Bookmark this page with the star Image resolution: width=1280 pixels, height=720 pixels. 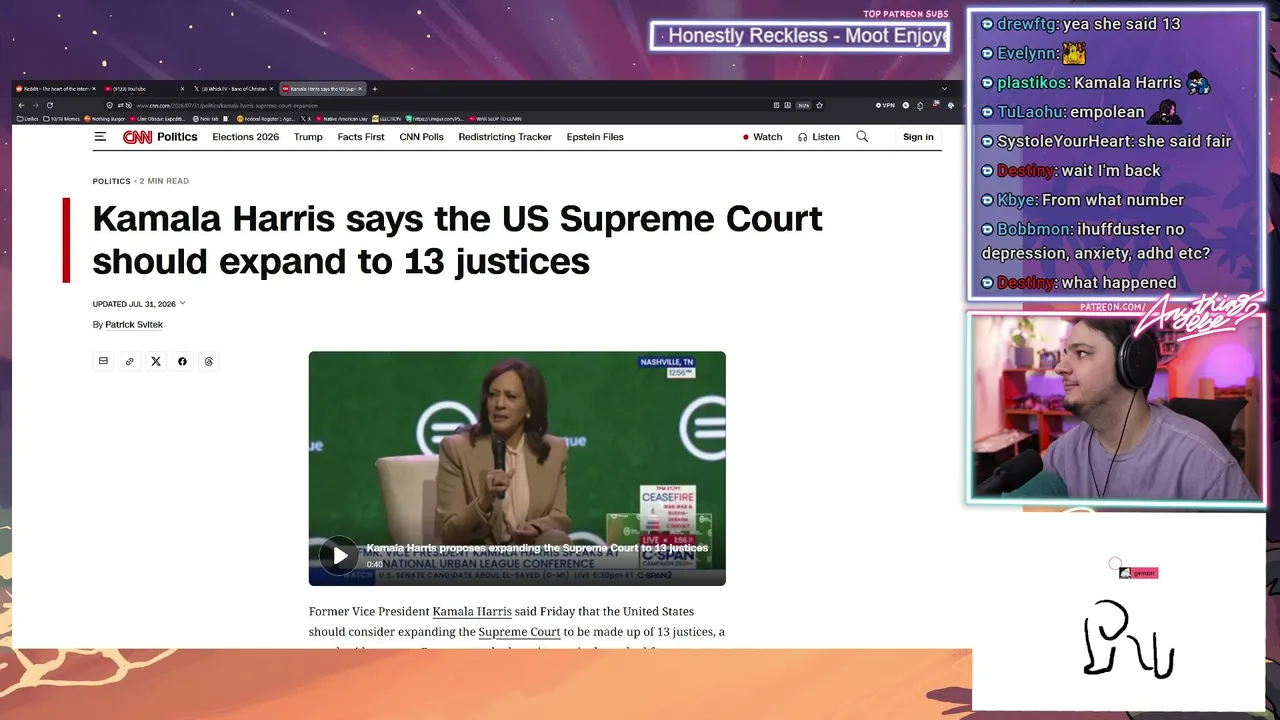coord(819,105)
